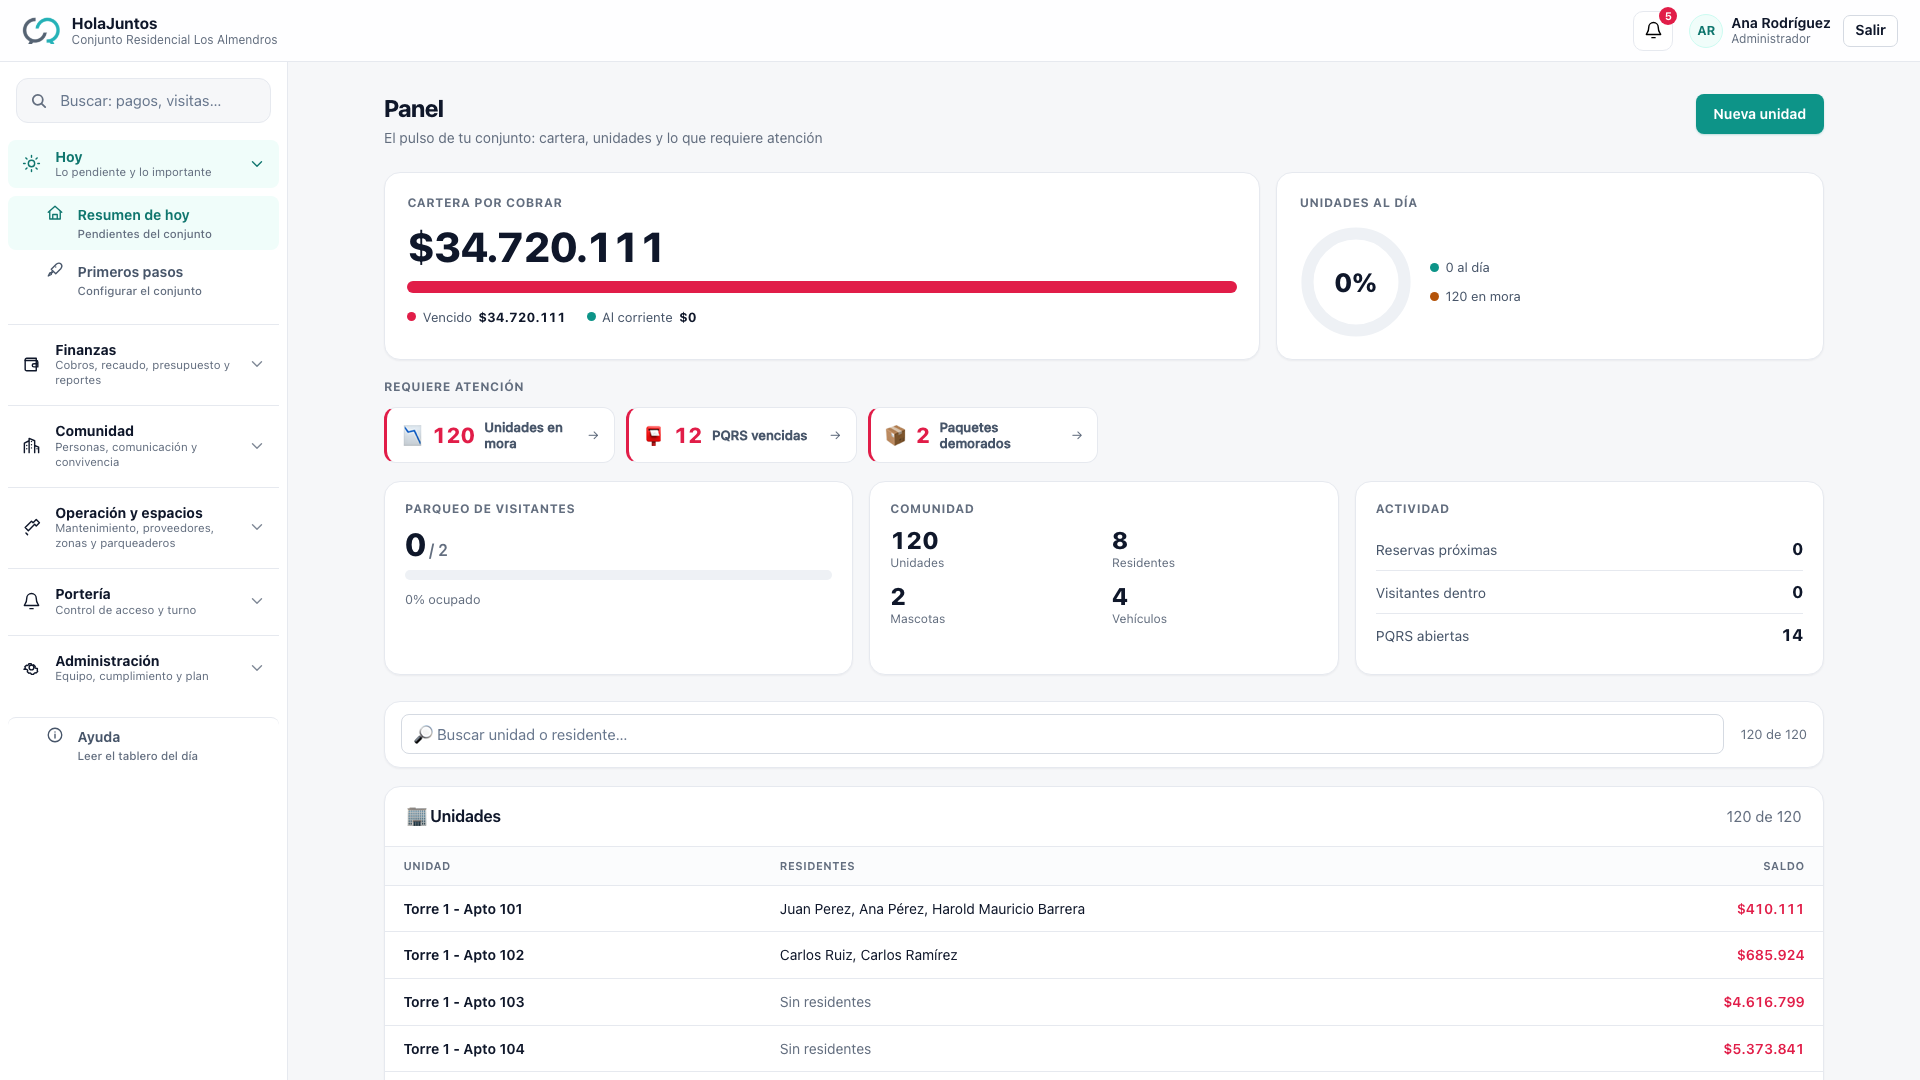Viewport: 1920px width, 1080px height.
Task: Click the rocket icon for Primeros pasos
Action: (55, 270)
